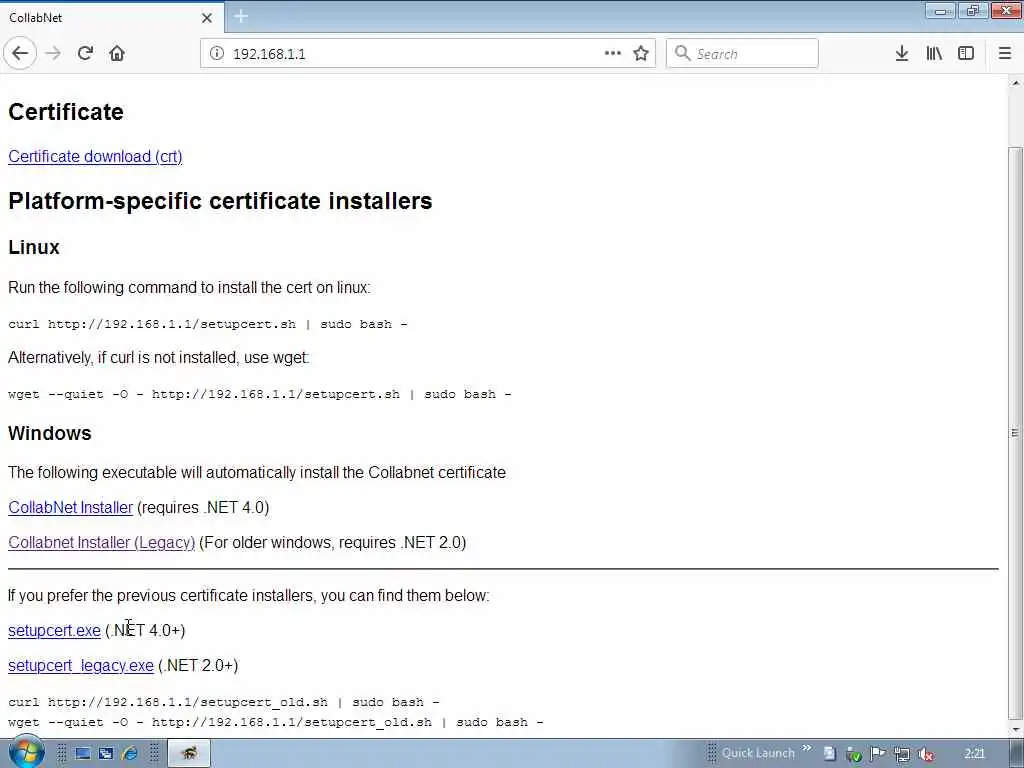Open a new tab with plus button
1024x768 pixels.
pos(241,16)
